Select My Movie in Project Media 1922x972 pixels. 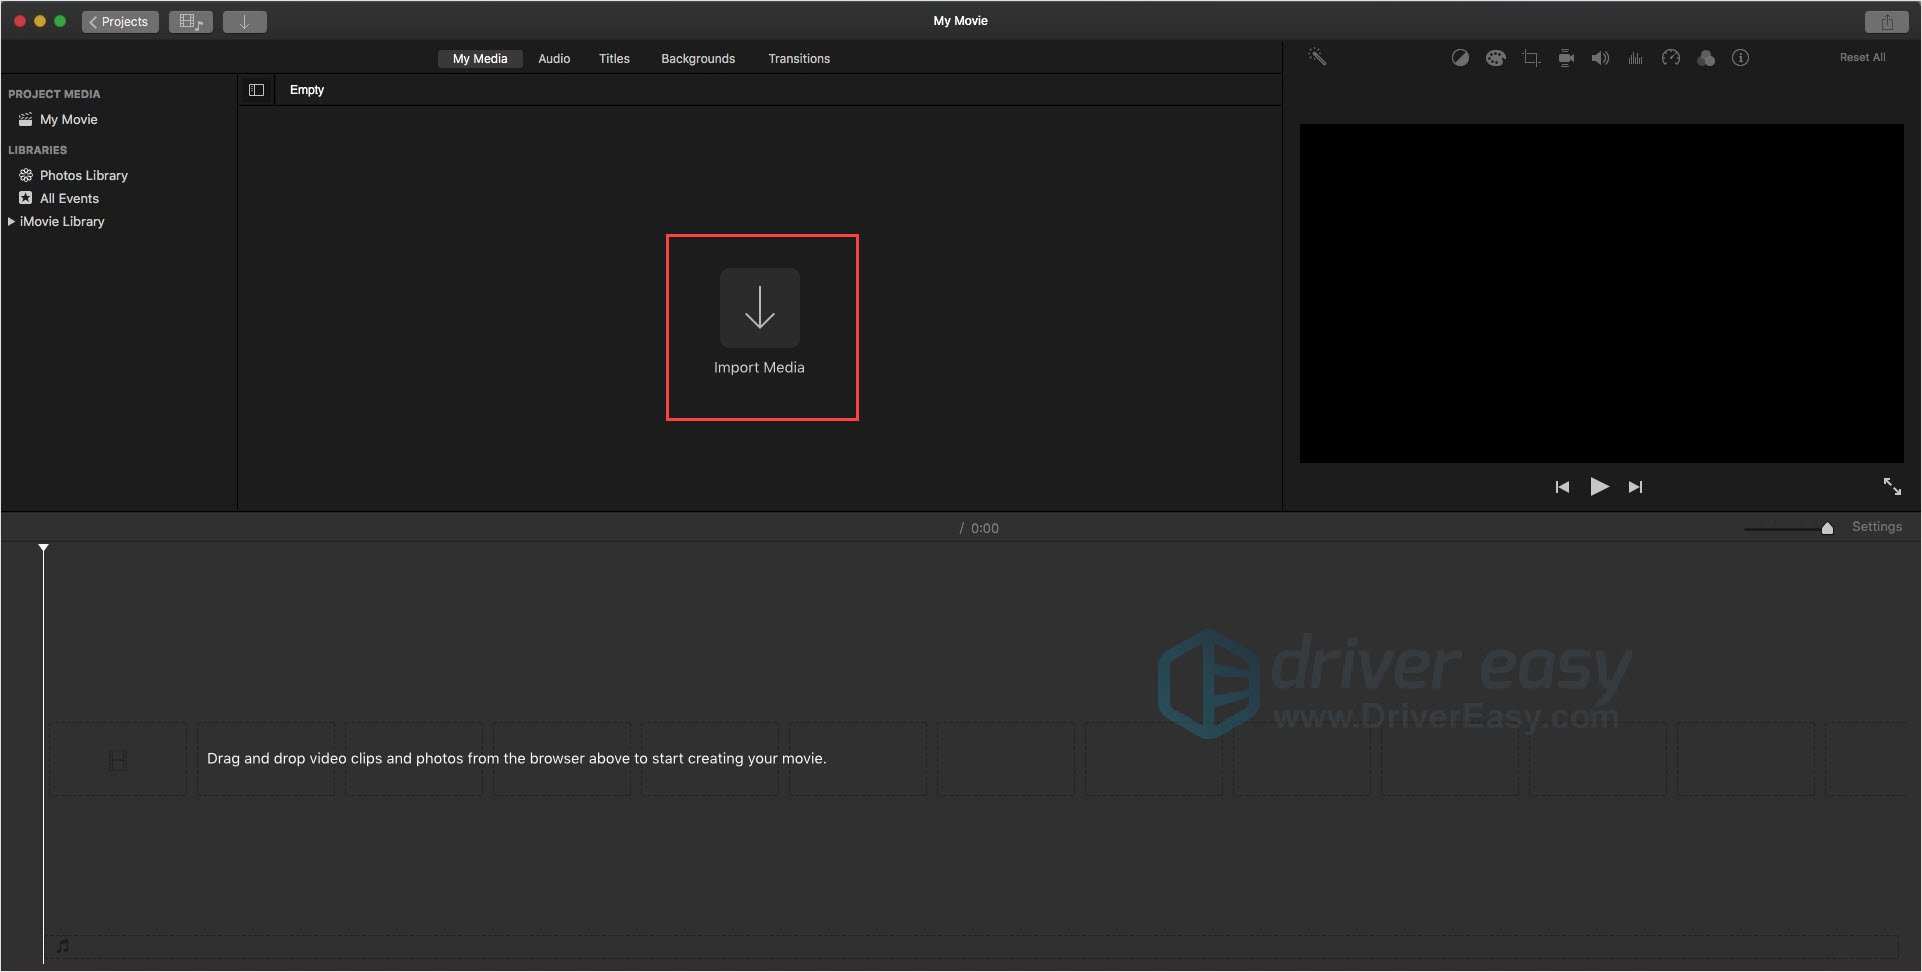coord(68,119)
